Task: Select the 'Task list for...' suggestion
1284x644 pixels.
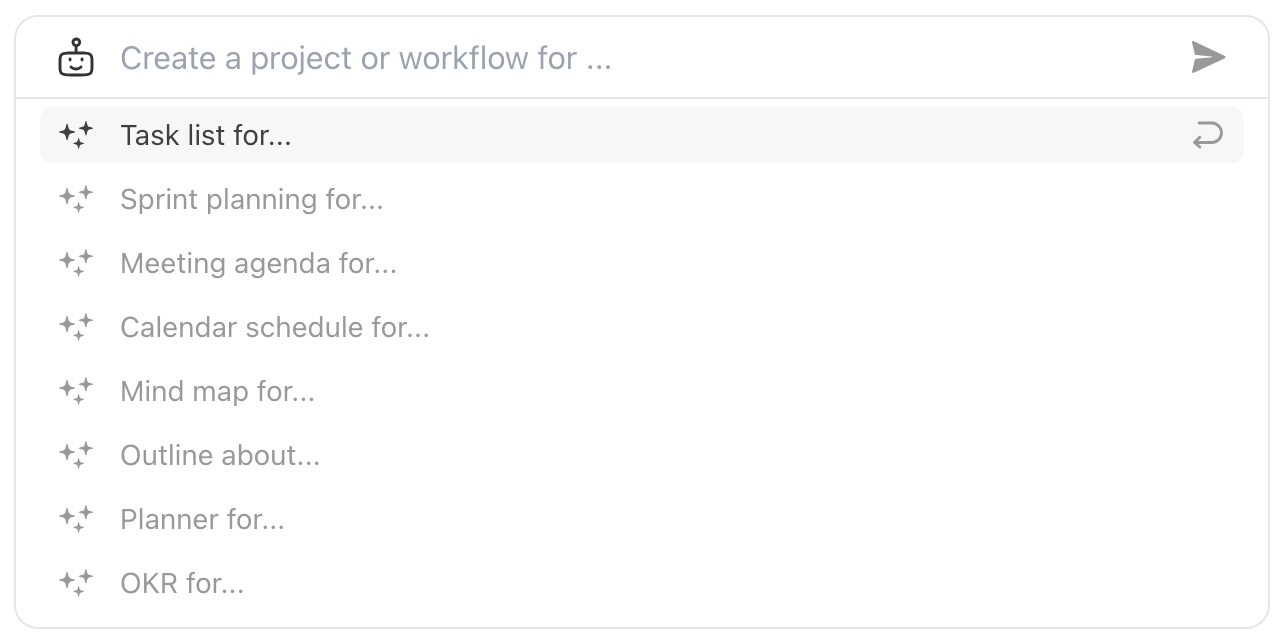Action: click(206, 135)
